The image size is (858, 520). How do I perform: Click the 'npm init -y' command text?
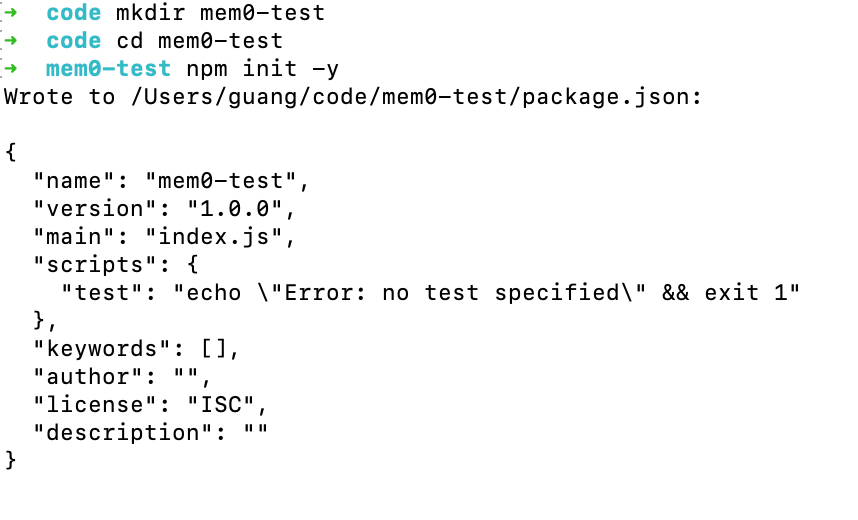tap(263, 70)
